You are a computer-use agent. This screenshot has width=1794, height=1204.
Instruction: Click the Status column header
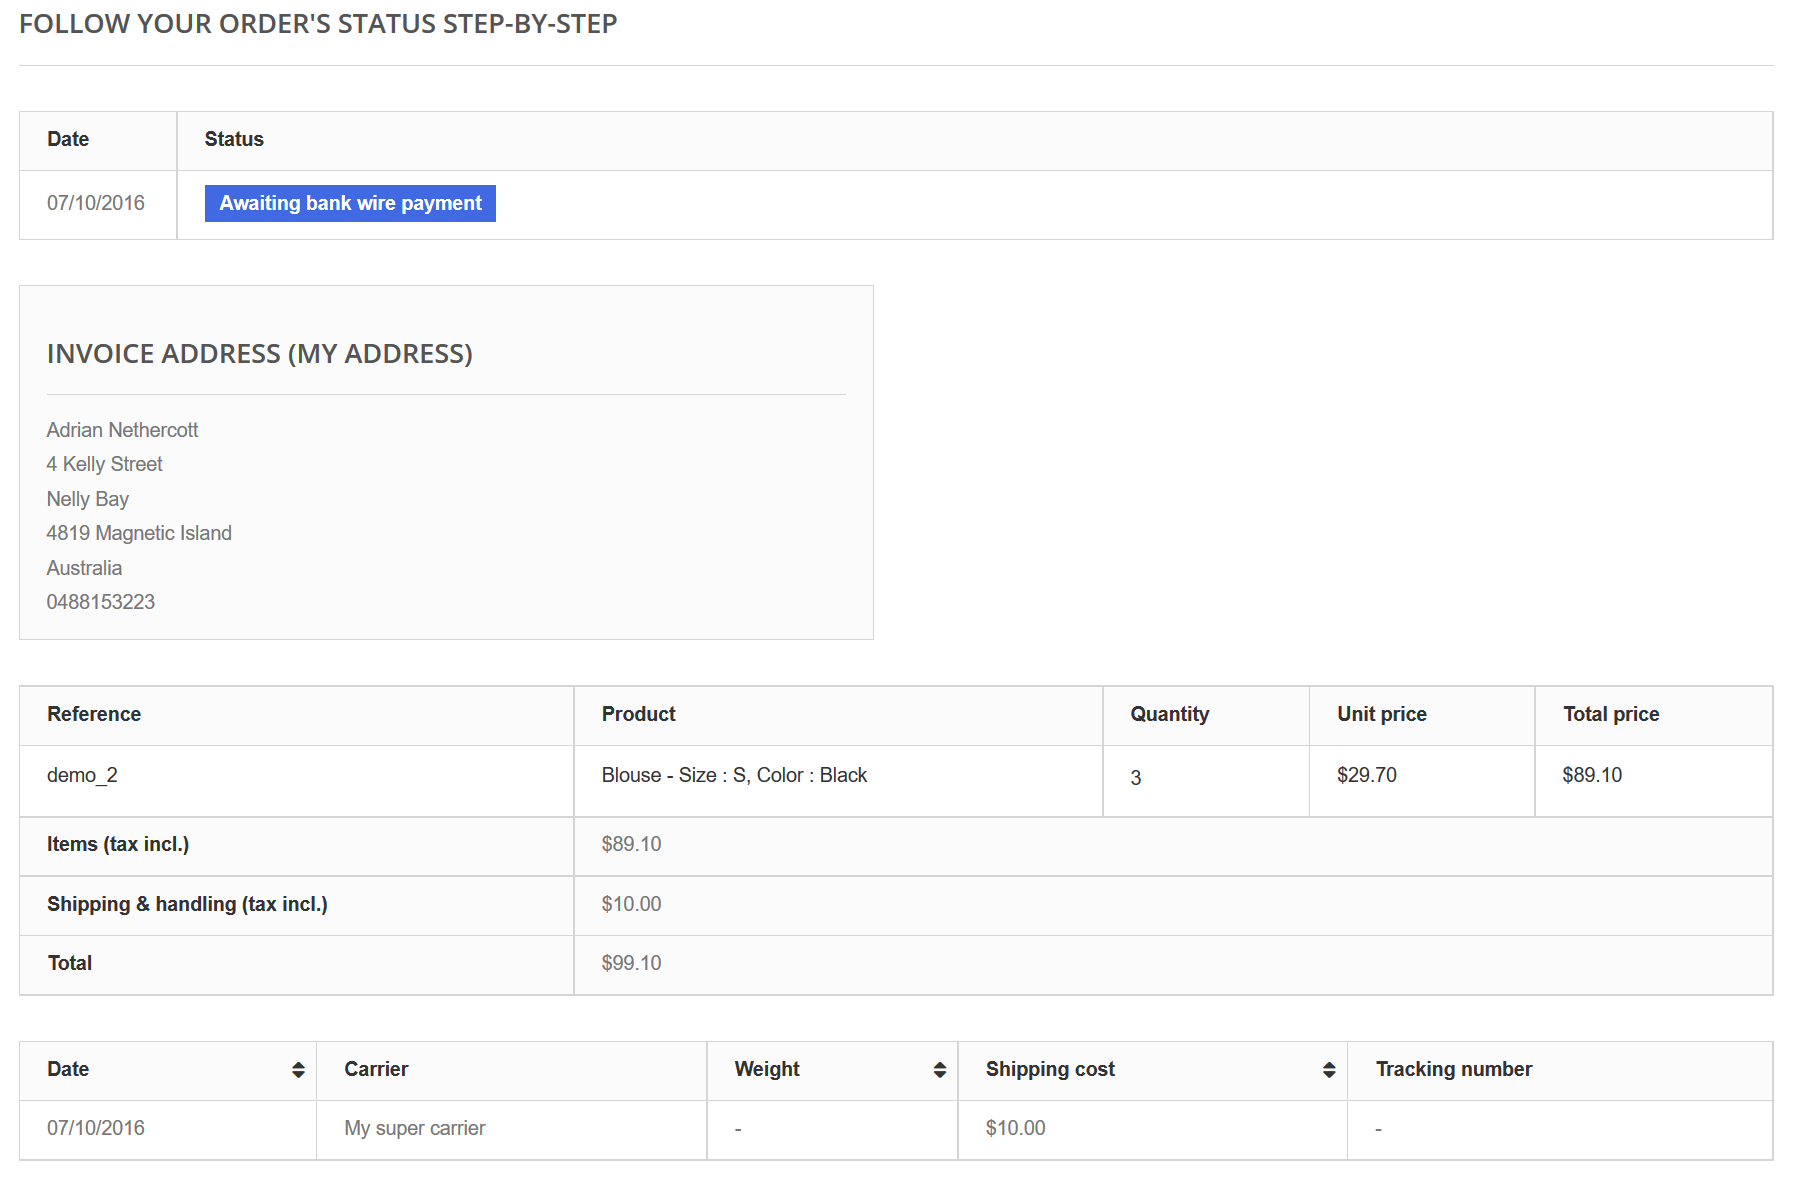pos(234,139)
